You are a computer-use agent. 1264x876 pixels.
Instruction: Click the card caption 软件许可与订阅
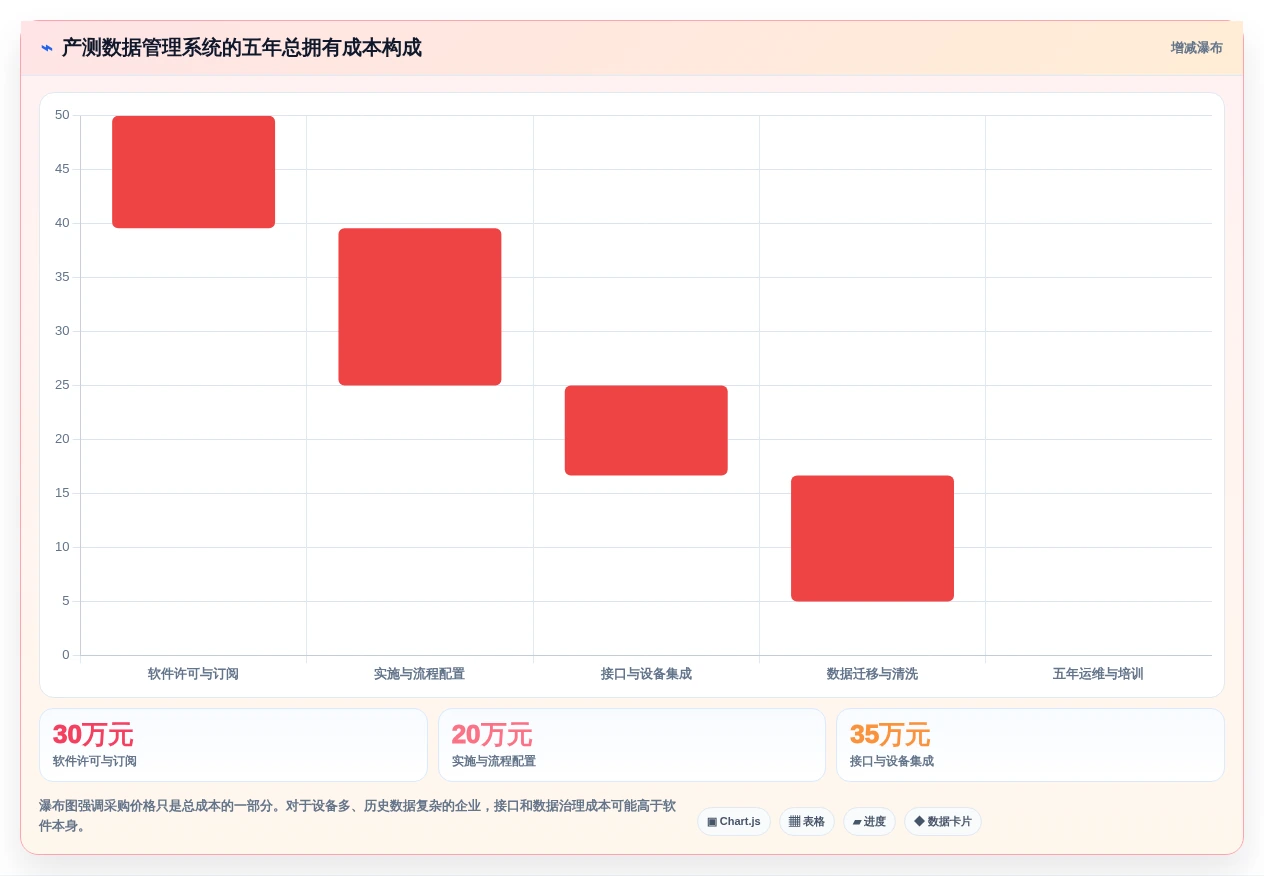point(95,761)
